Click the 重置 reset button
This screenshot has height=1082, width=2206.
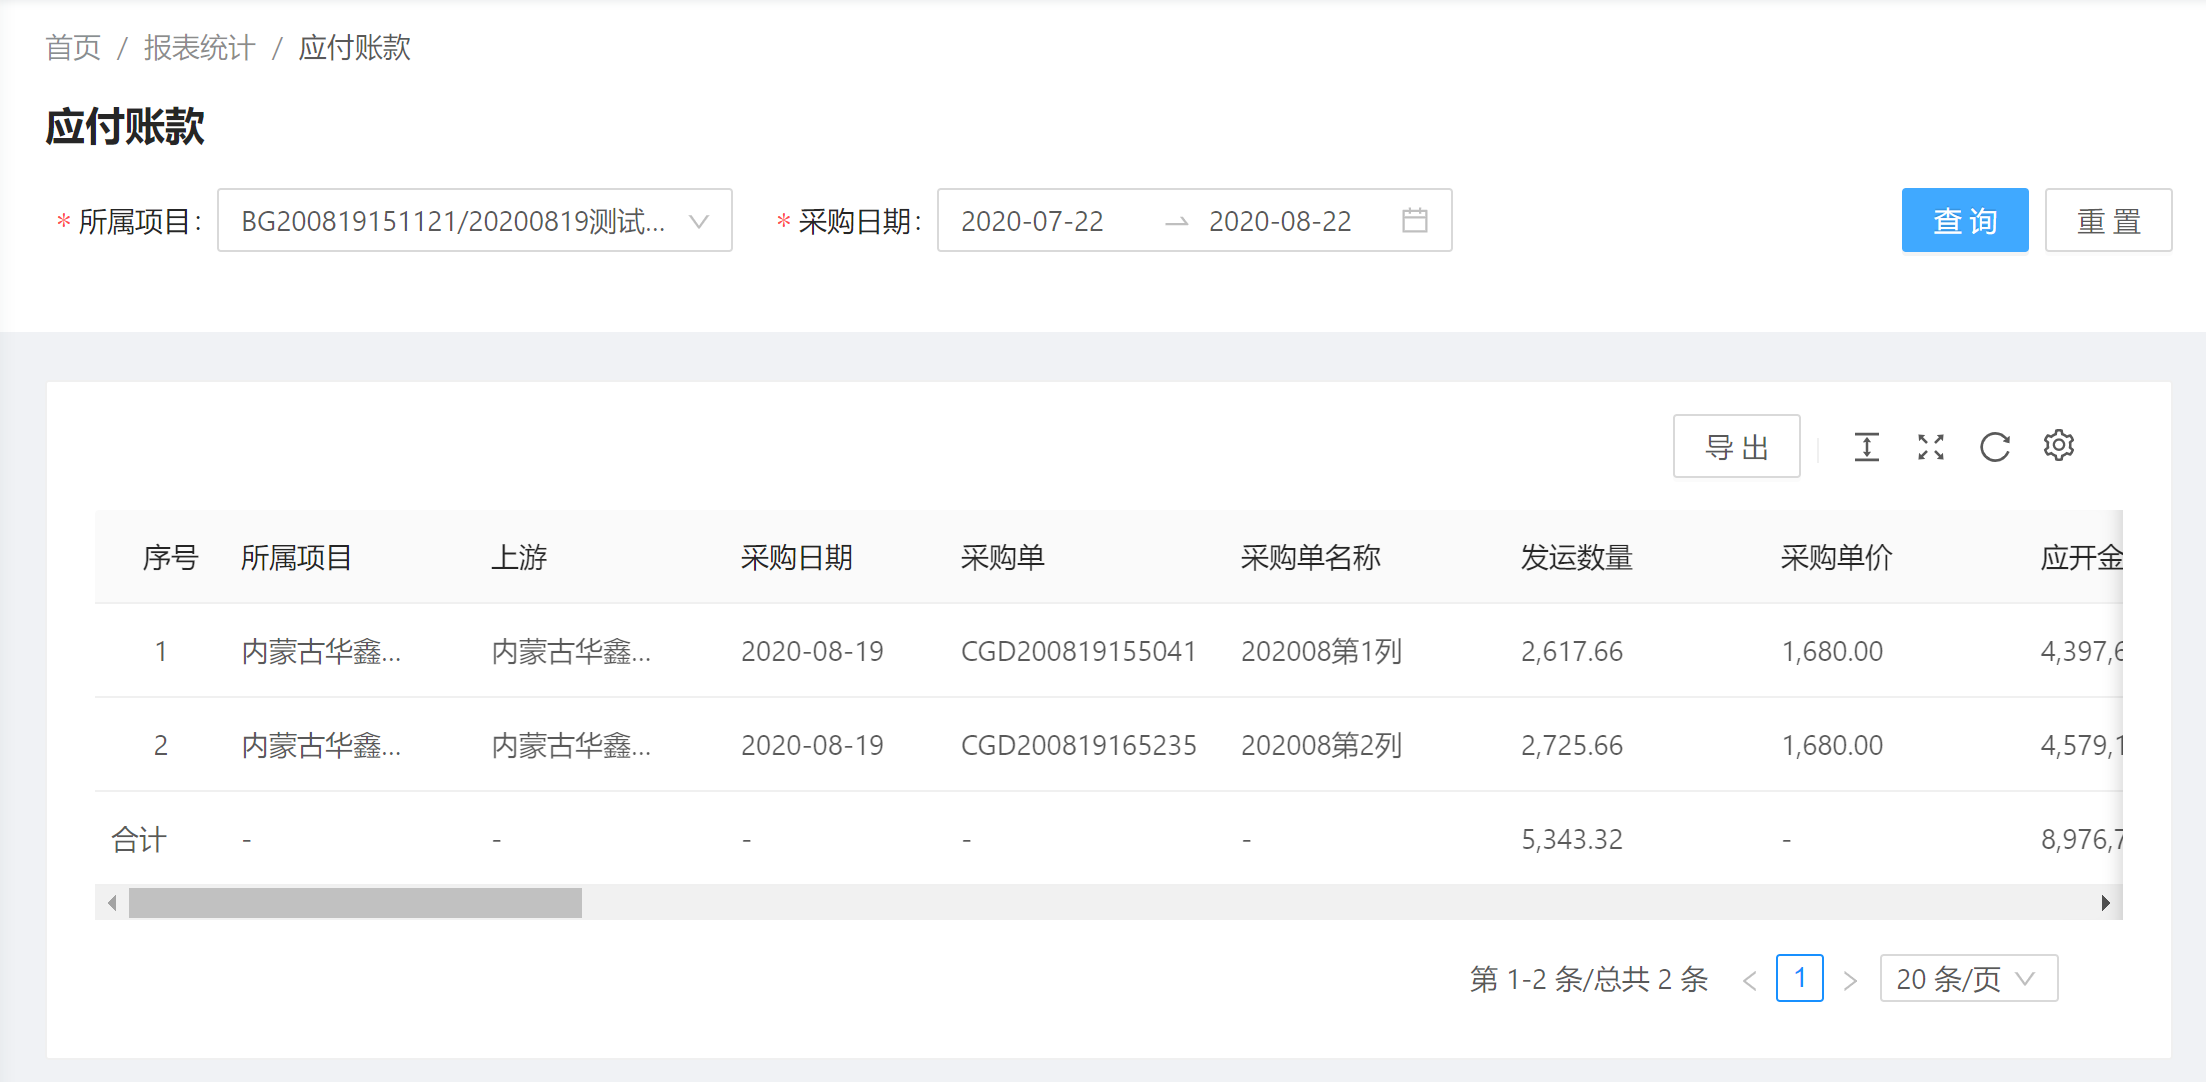pos(2108,220)
